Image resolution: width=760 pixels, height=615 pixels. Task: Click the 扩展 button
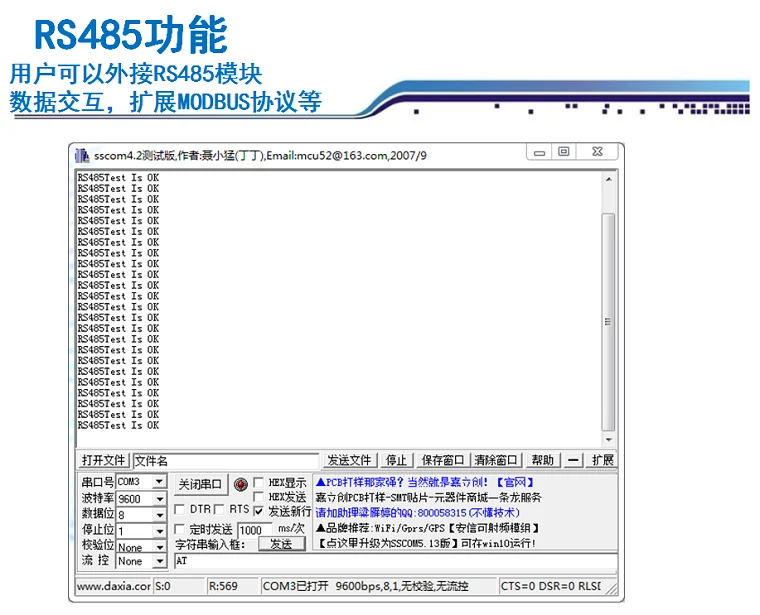602,460
